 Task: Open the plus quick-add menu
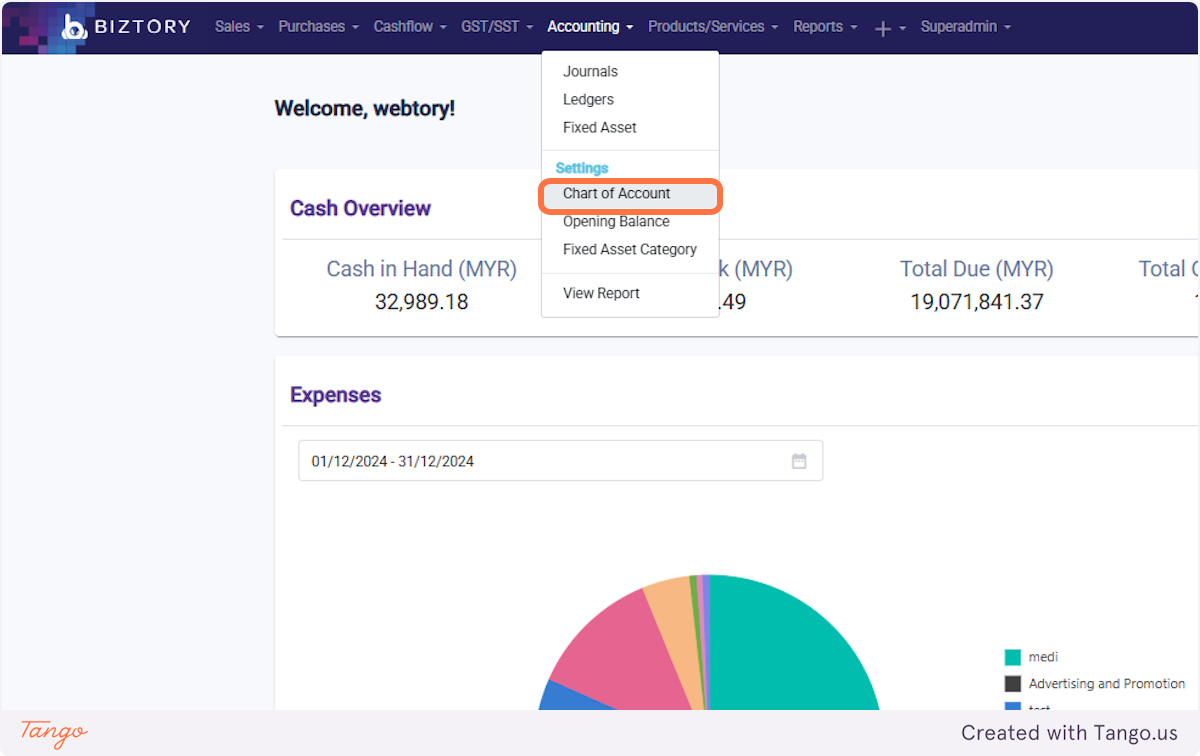tap(890, 28)
